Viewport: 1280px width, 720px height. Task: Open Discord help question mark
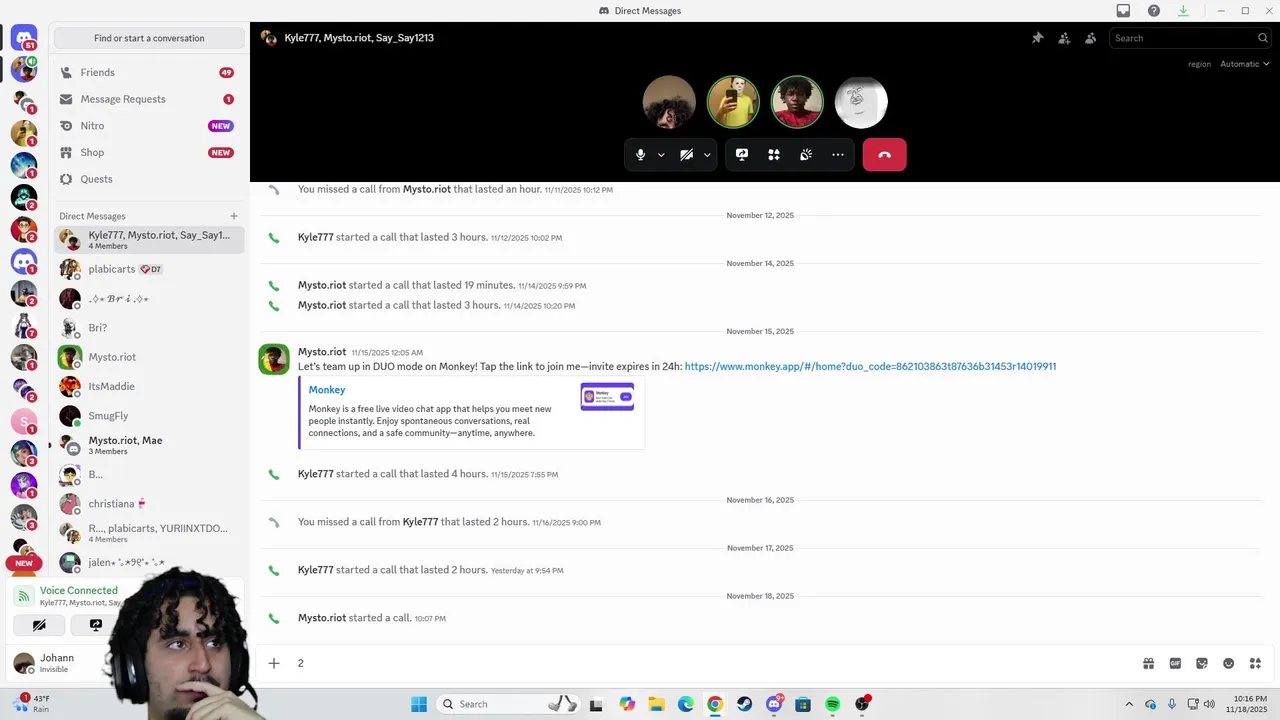[1154, 11]
